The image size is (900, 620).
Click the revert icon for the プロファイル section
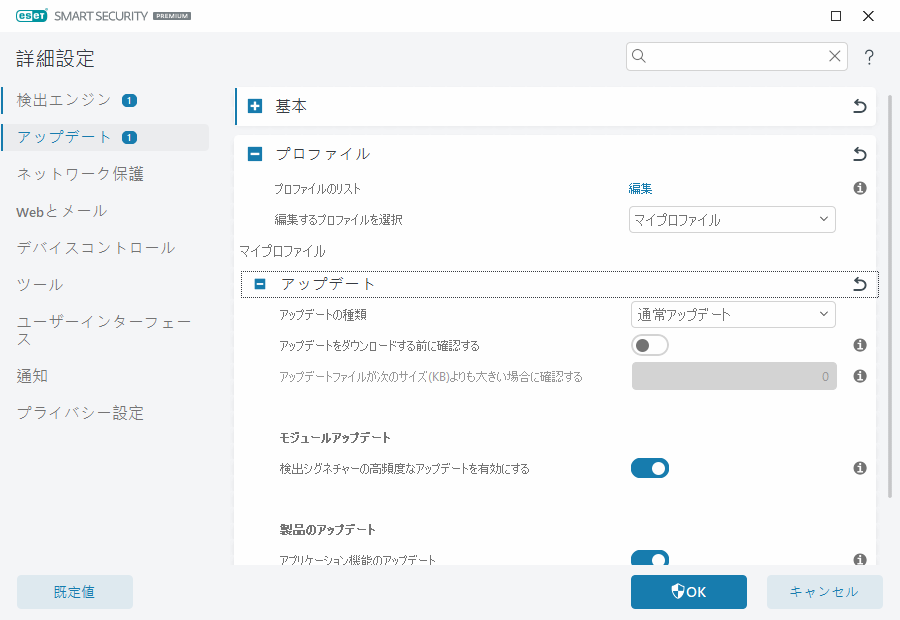(858, 154)
